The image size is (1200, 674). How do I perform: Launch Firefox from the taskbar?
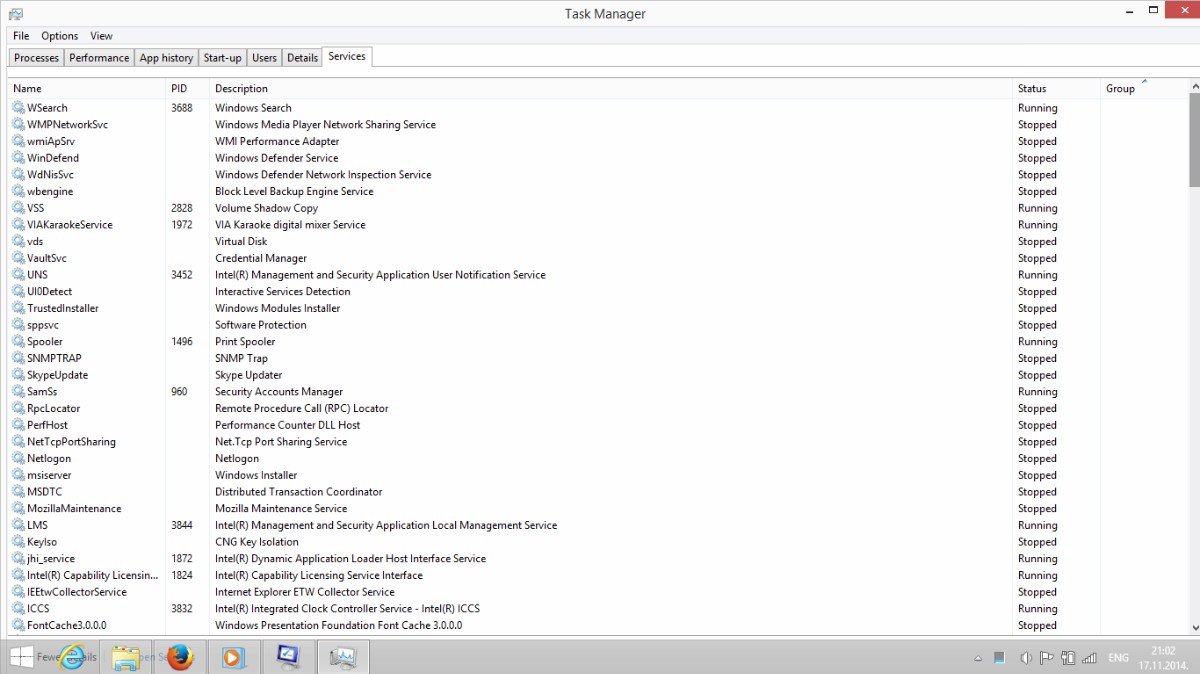coord(180,657)
